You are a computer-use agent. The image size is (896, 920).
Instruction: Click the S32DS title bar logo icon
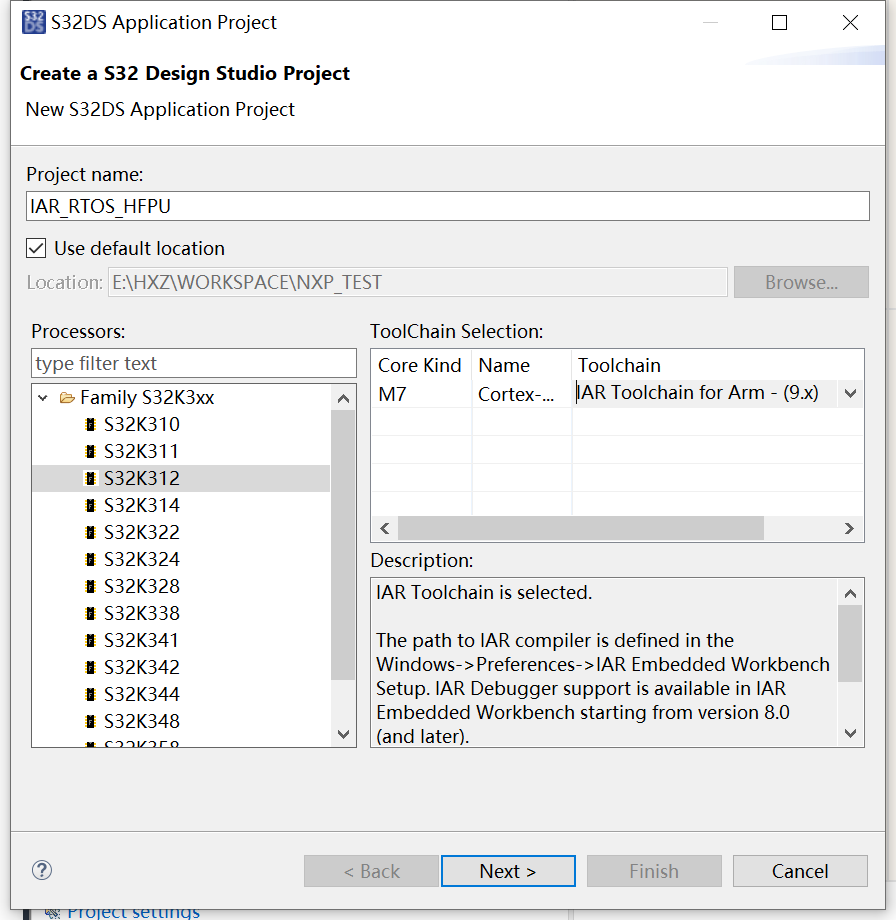[x=34, y=22]
